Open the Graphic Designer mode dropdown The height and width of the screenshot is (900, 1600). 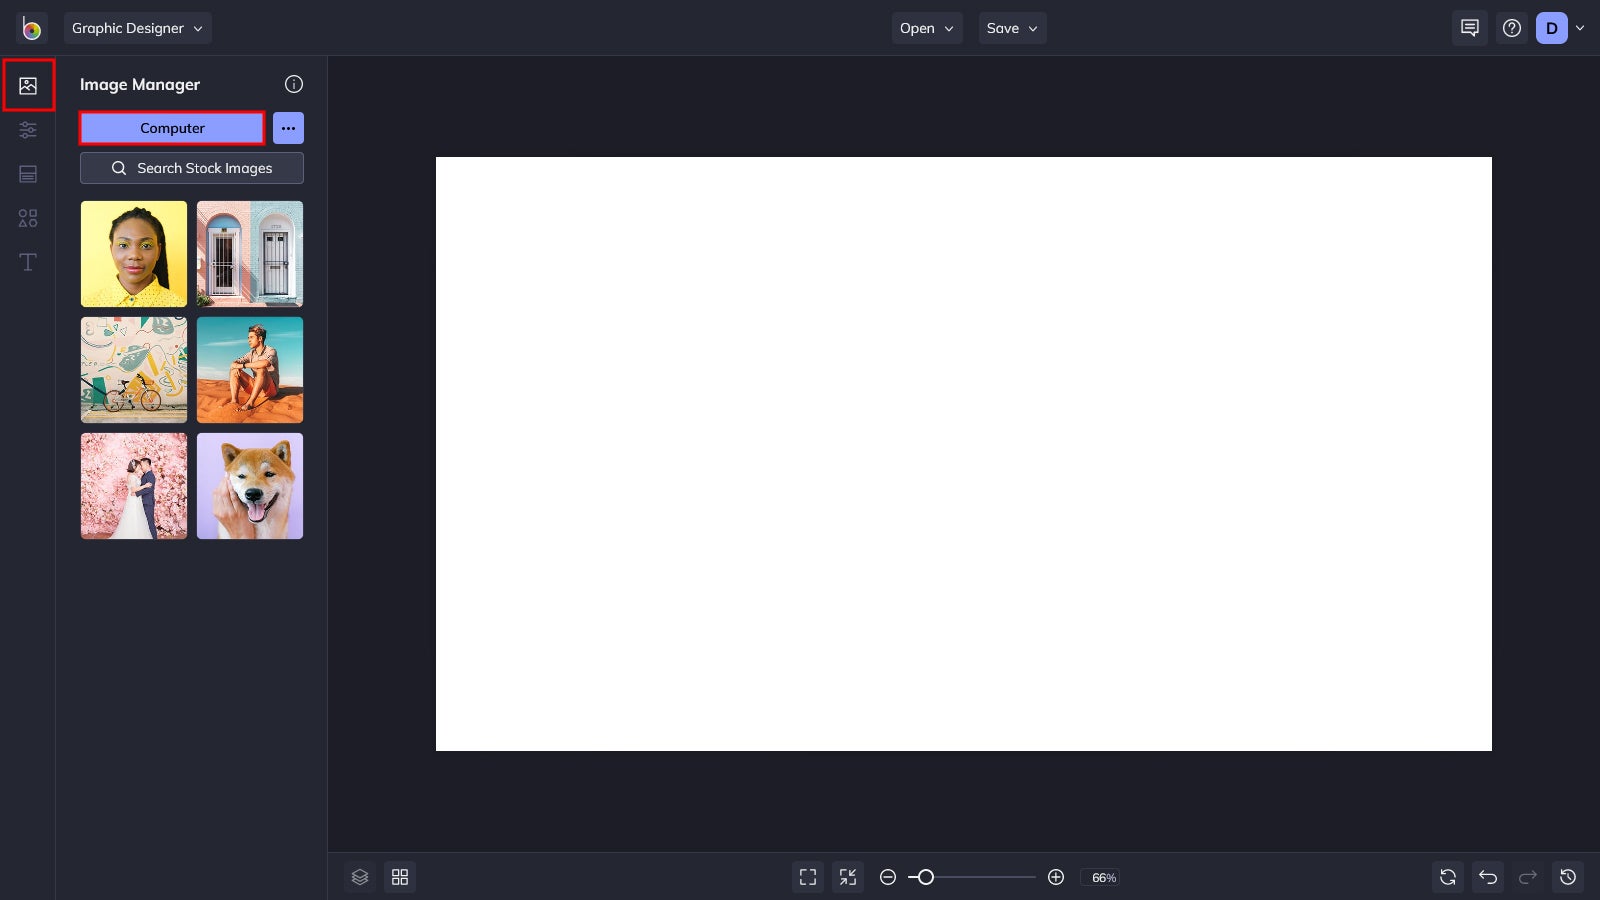point(137,28)
